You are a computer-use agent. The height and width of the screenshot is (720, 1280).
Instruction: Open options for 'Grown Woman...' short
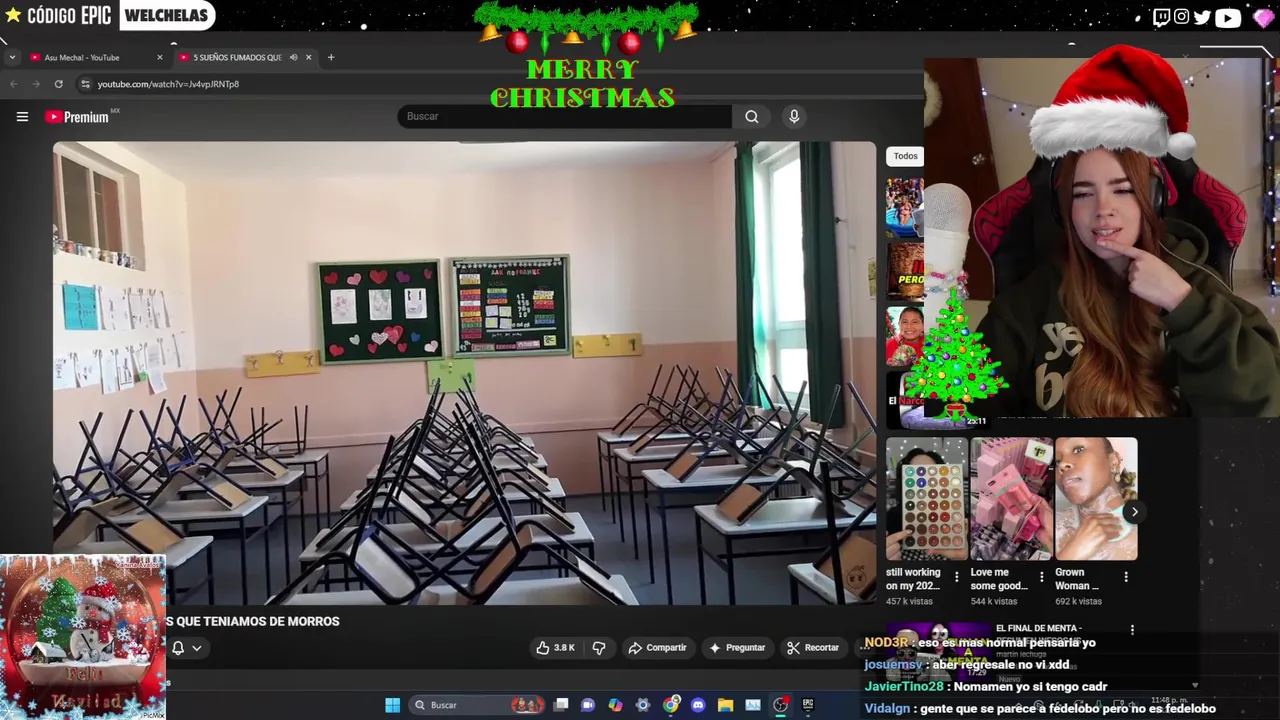point(1126,577)
